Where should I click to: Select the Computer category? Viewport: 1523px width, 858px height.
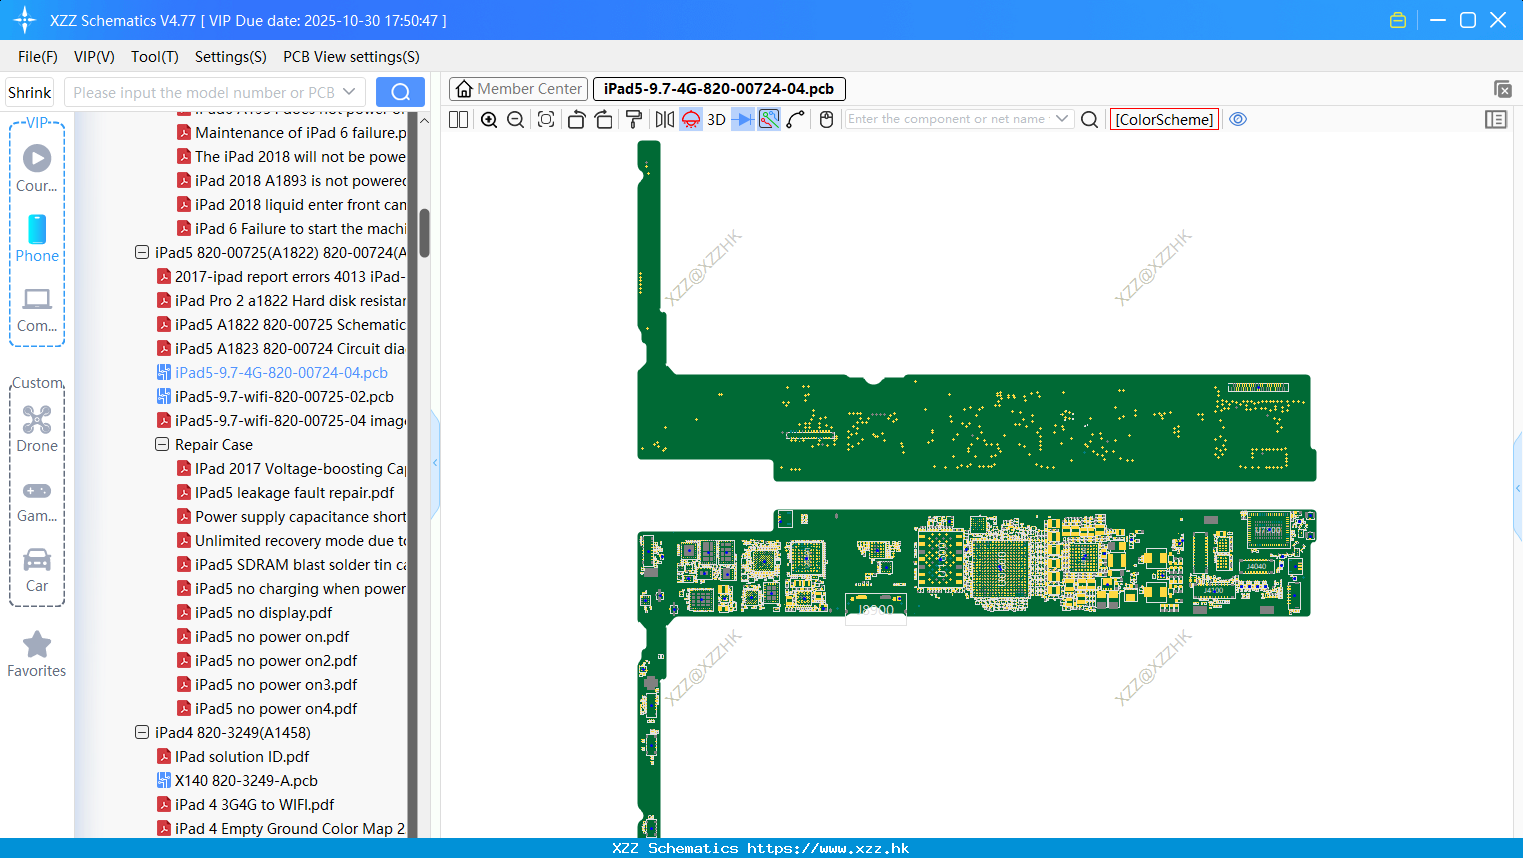(37, 309)
